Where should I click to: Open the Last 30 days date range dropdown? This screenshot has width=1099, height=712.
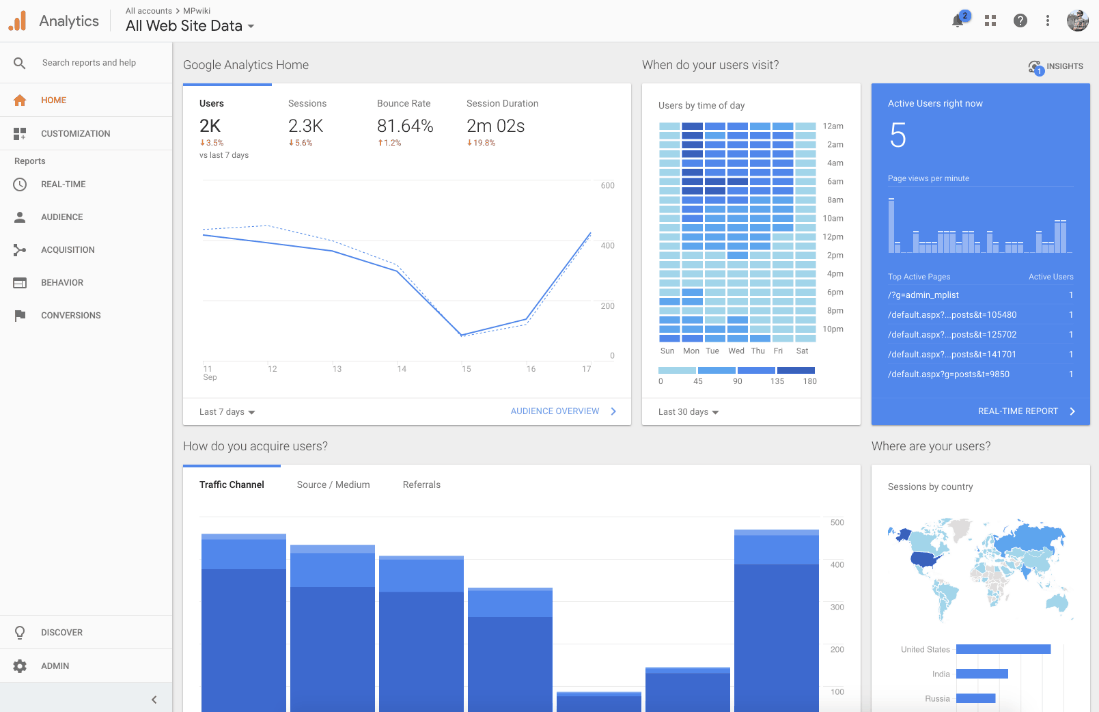tap(688, 412)
